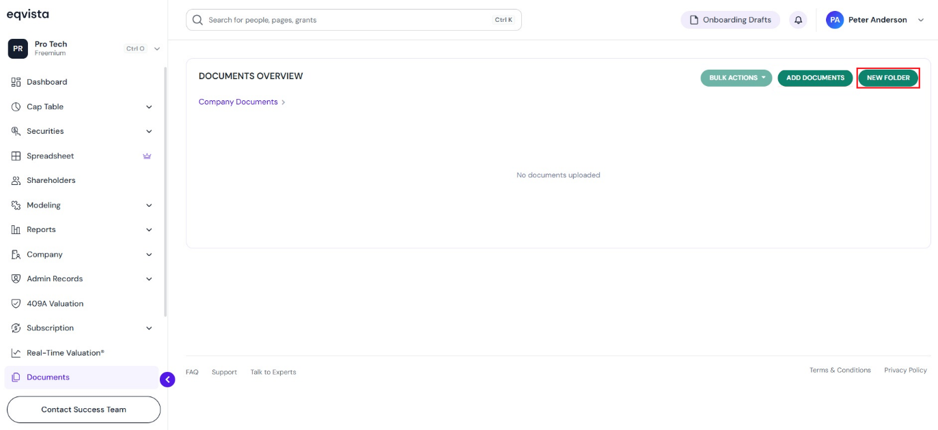Open Pro Tech company switcher

pos(84,48)
